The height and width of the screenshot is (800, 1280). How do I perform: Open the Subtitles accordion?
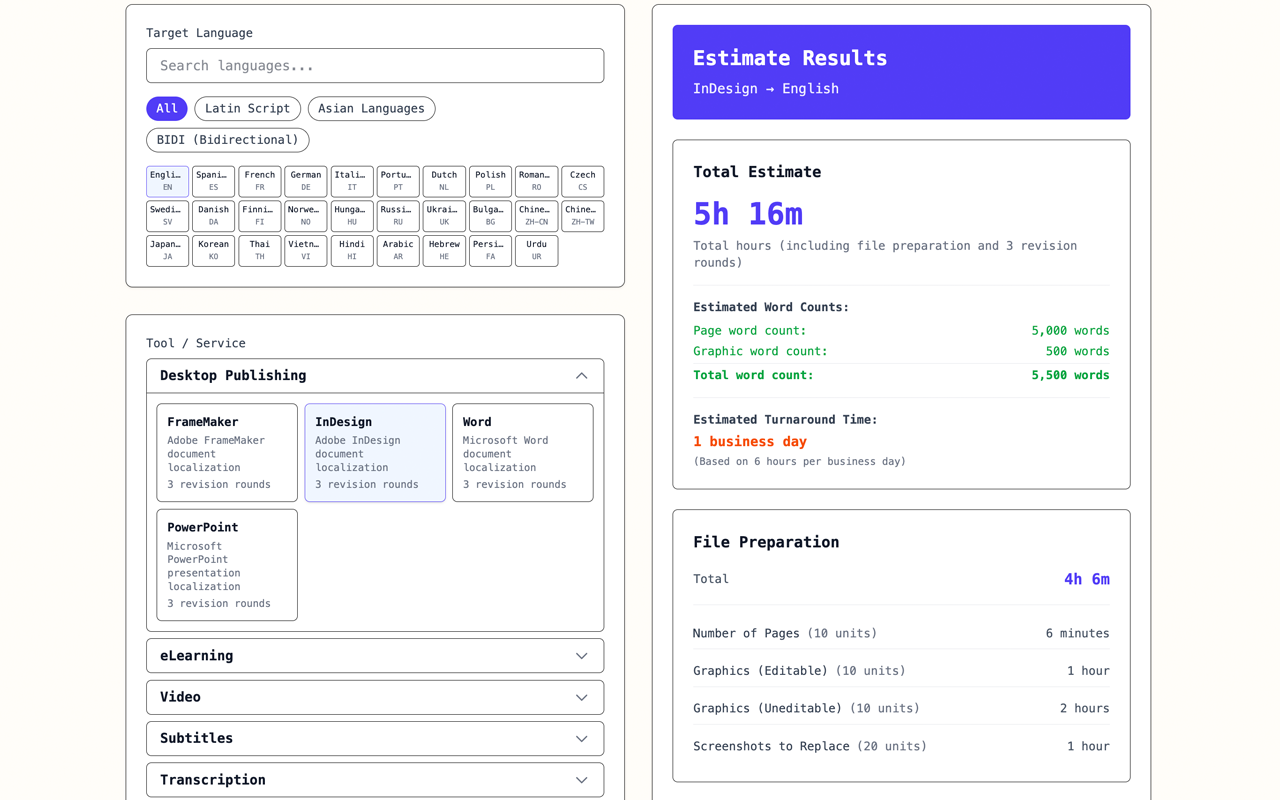point(374,738)
